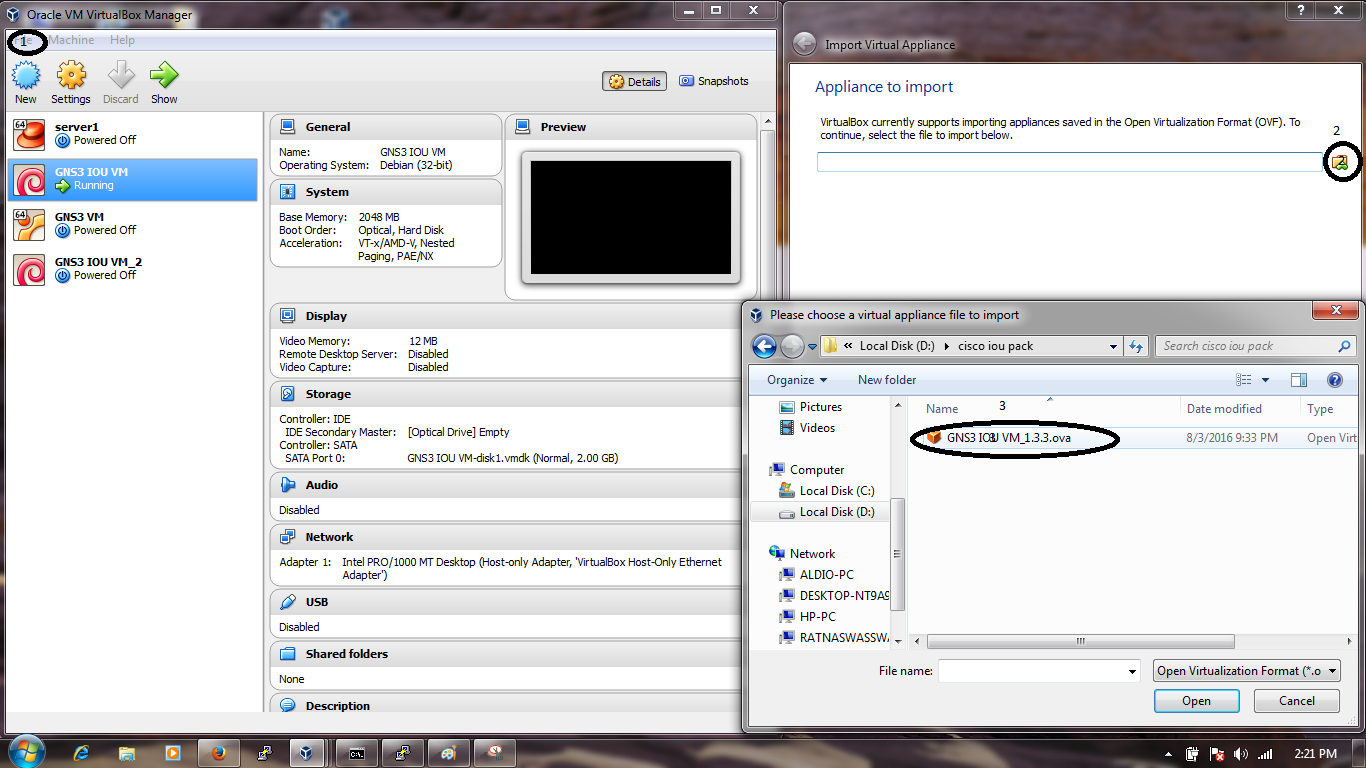Open Internet Explorer from the taskbar
This screenshot has height=768, width=1366.
82,753
